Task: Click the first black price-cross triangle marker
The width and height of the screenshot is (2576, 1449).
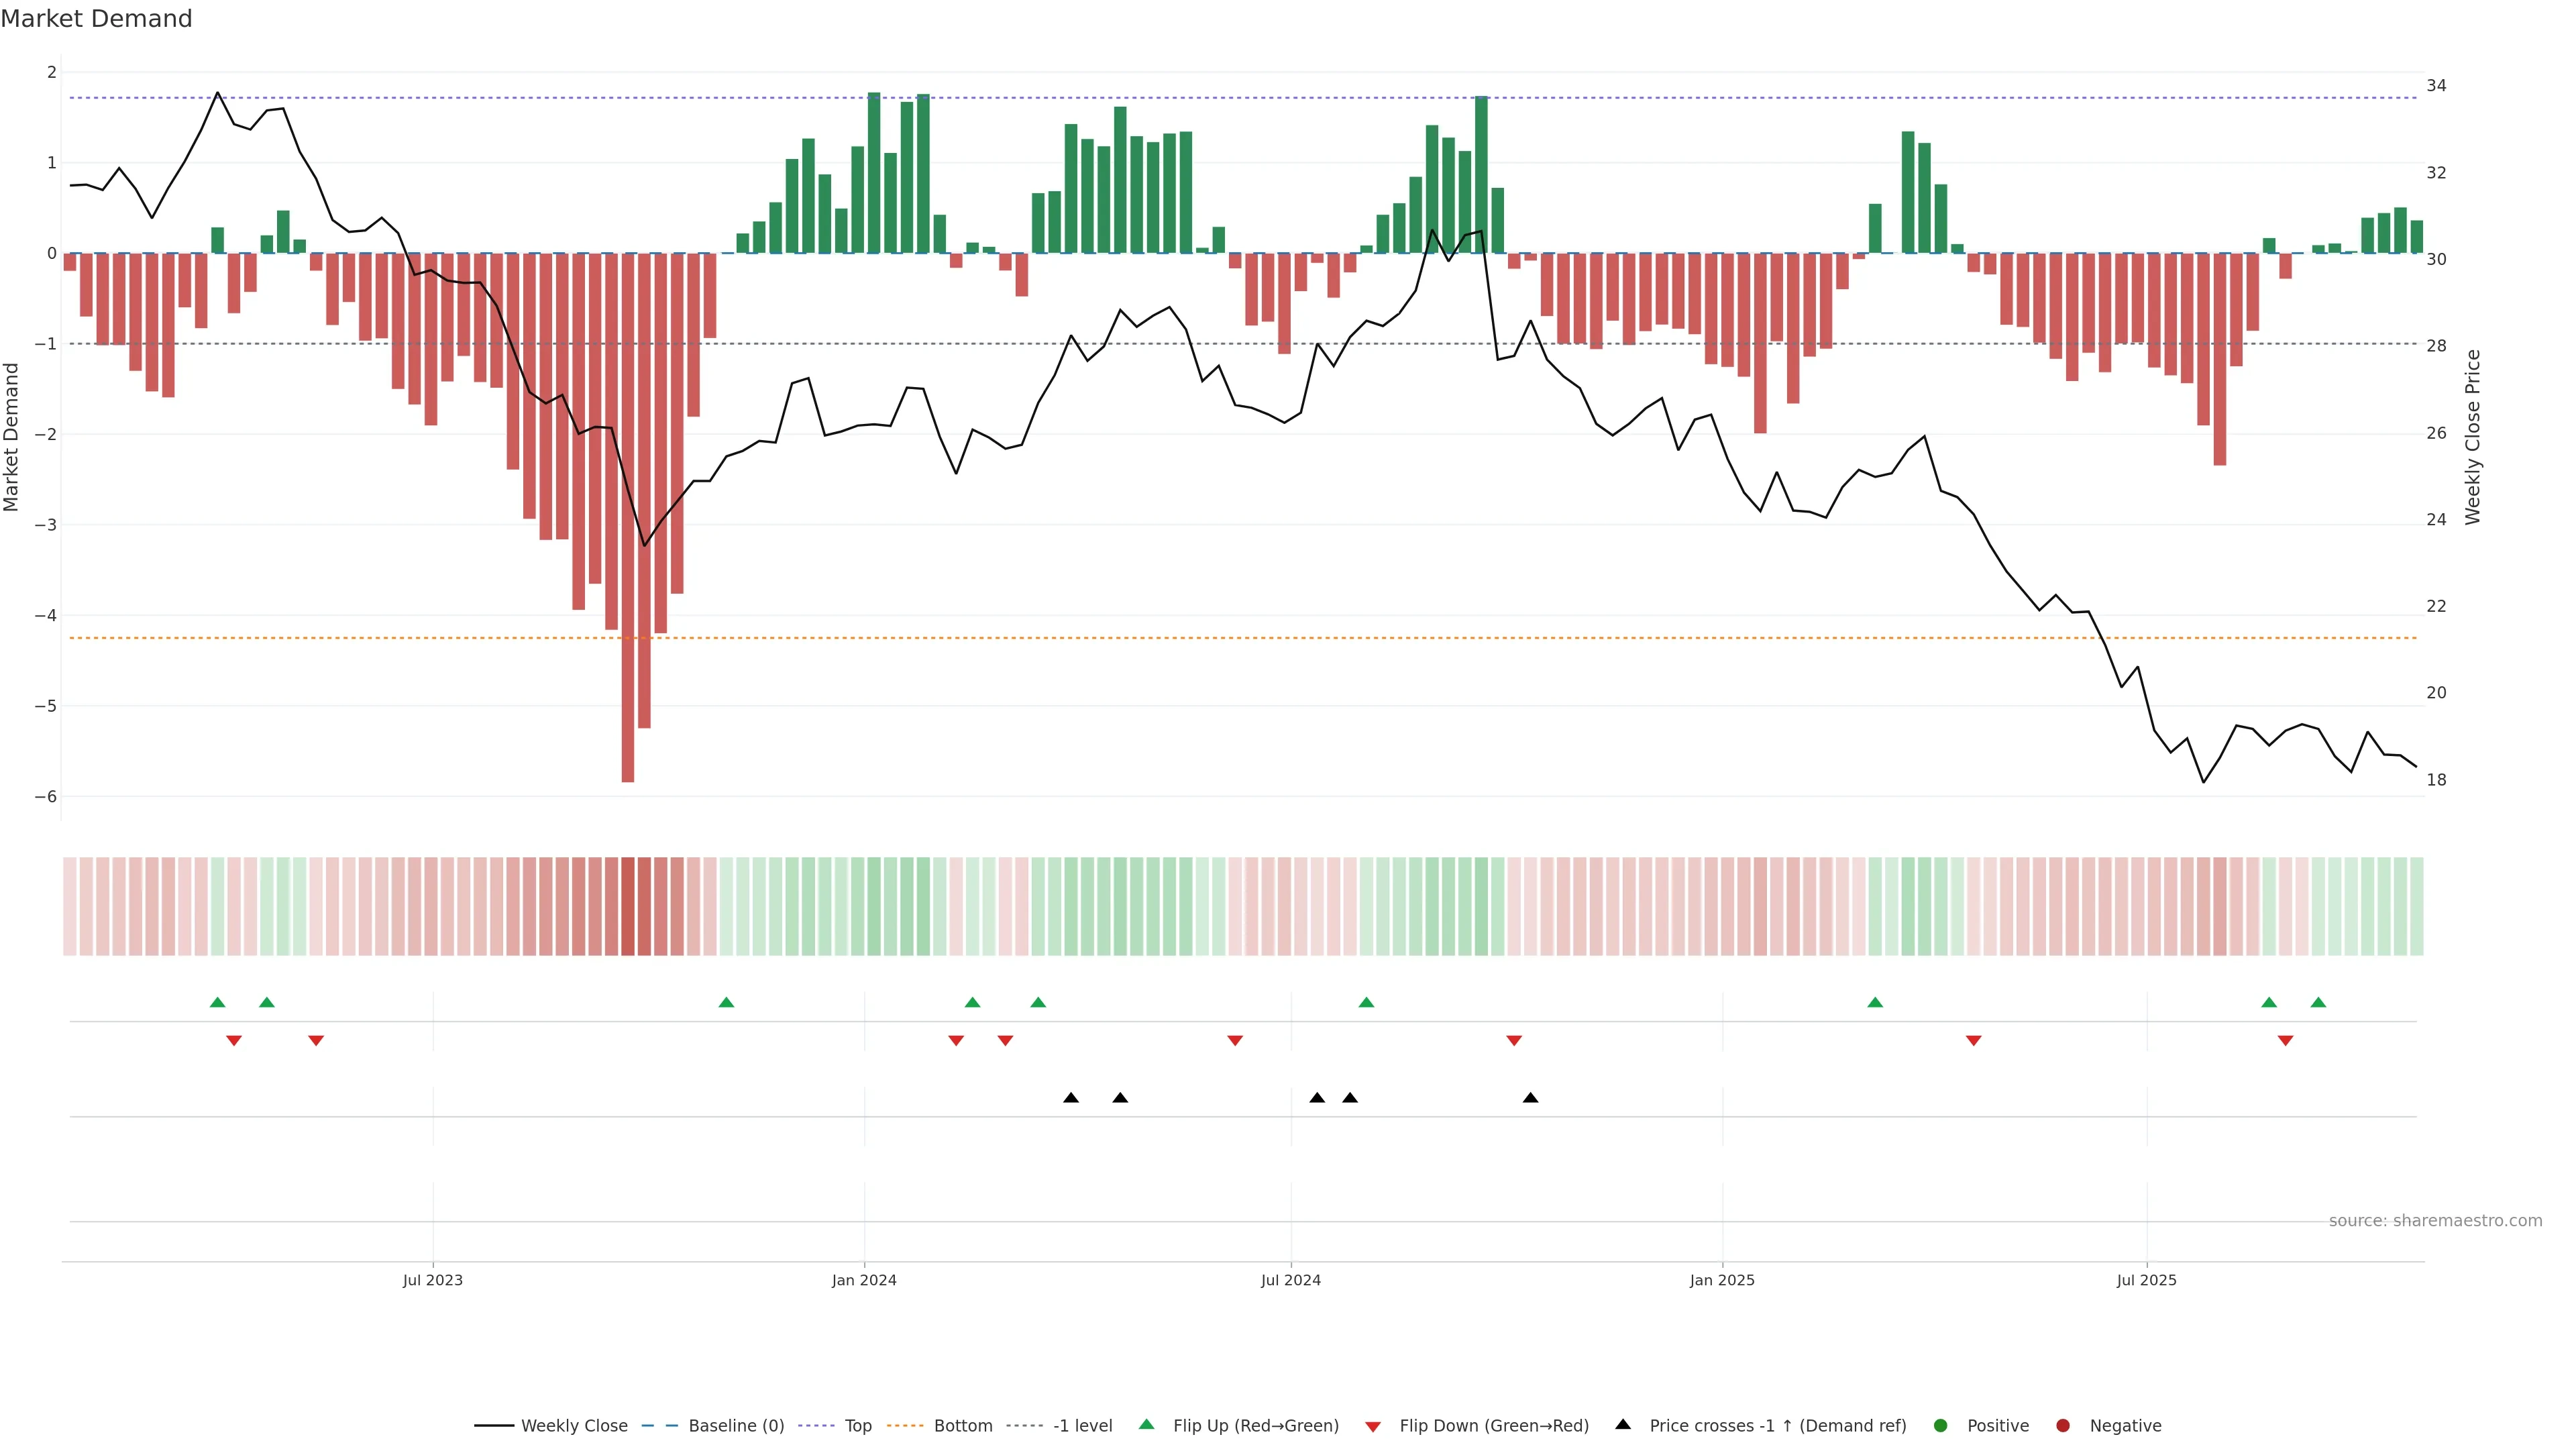Action: pos(1071,1098)
